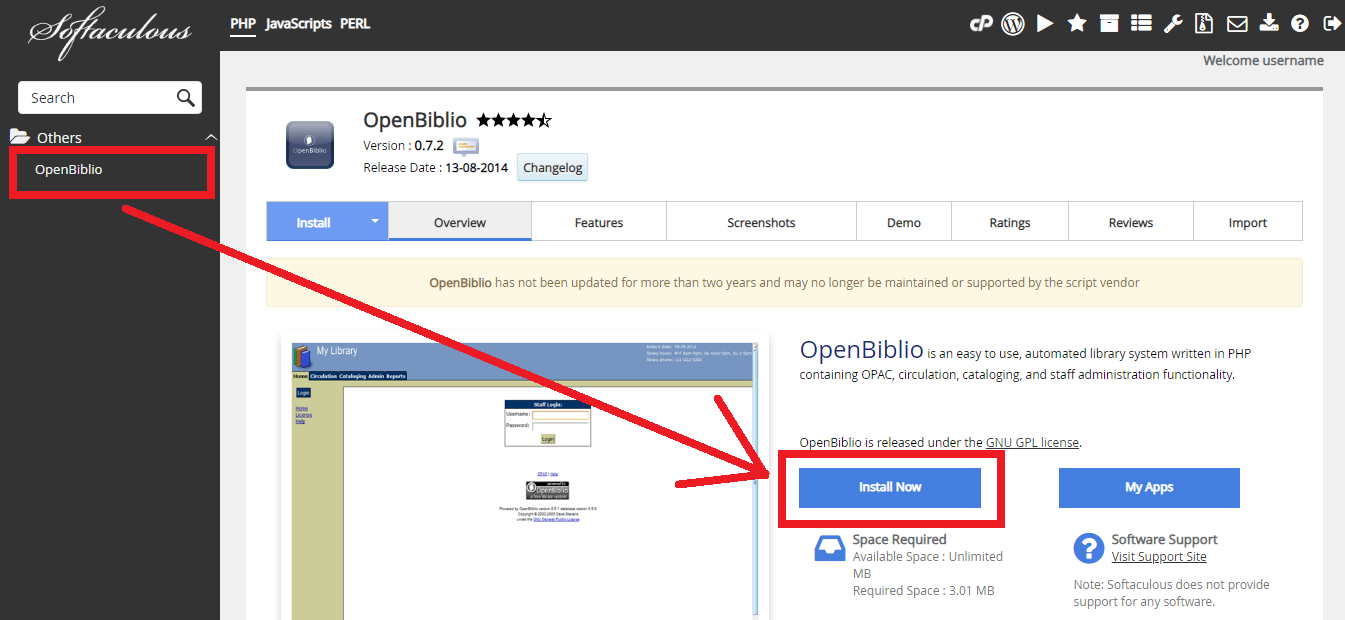The height and width of the screenshot is (620, 1345).
Task: Click the Install Now button
Action: (889, 487)
